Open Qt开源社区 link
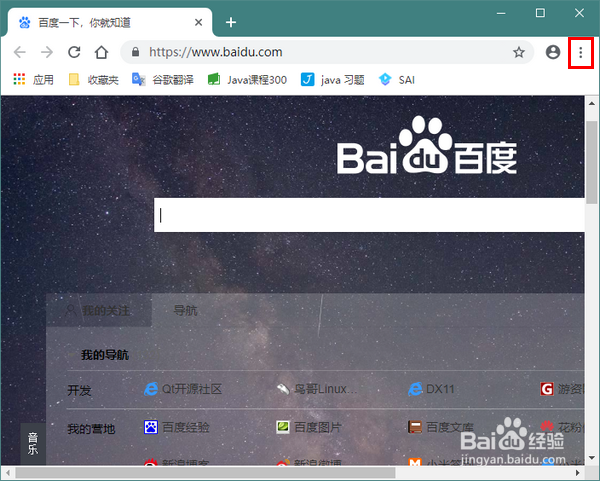 coord(183,389)
